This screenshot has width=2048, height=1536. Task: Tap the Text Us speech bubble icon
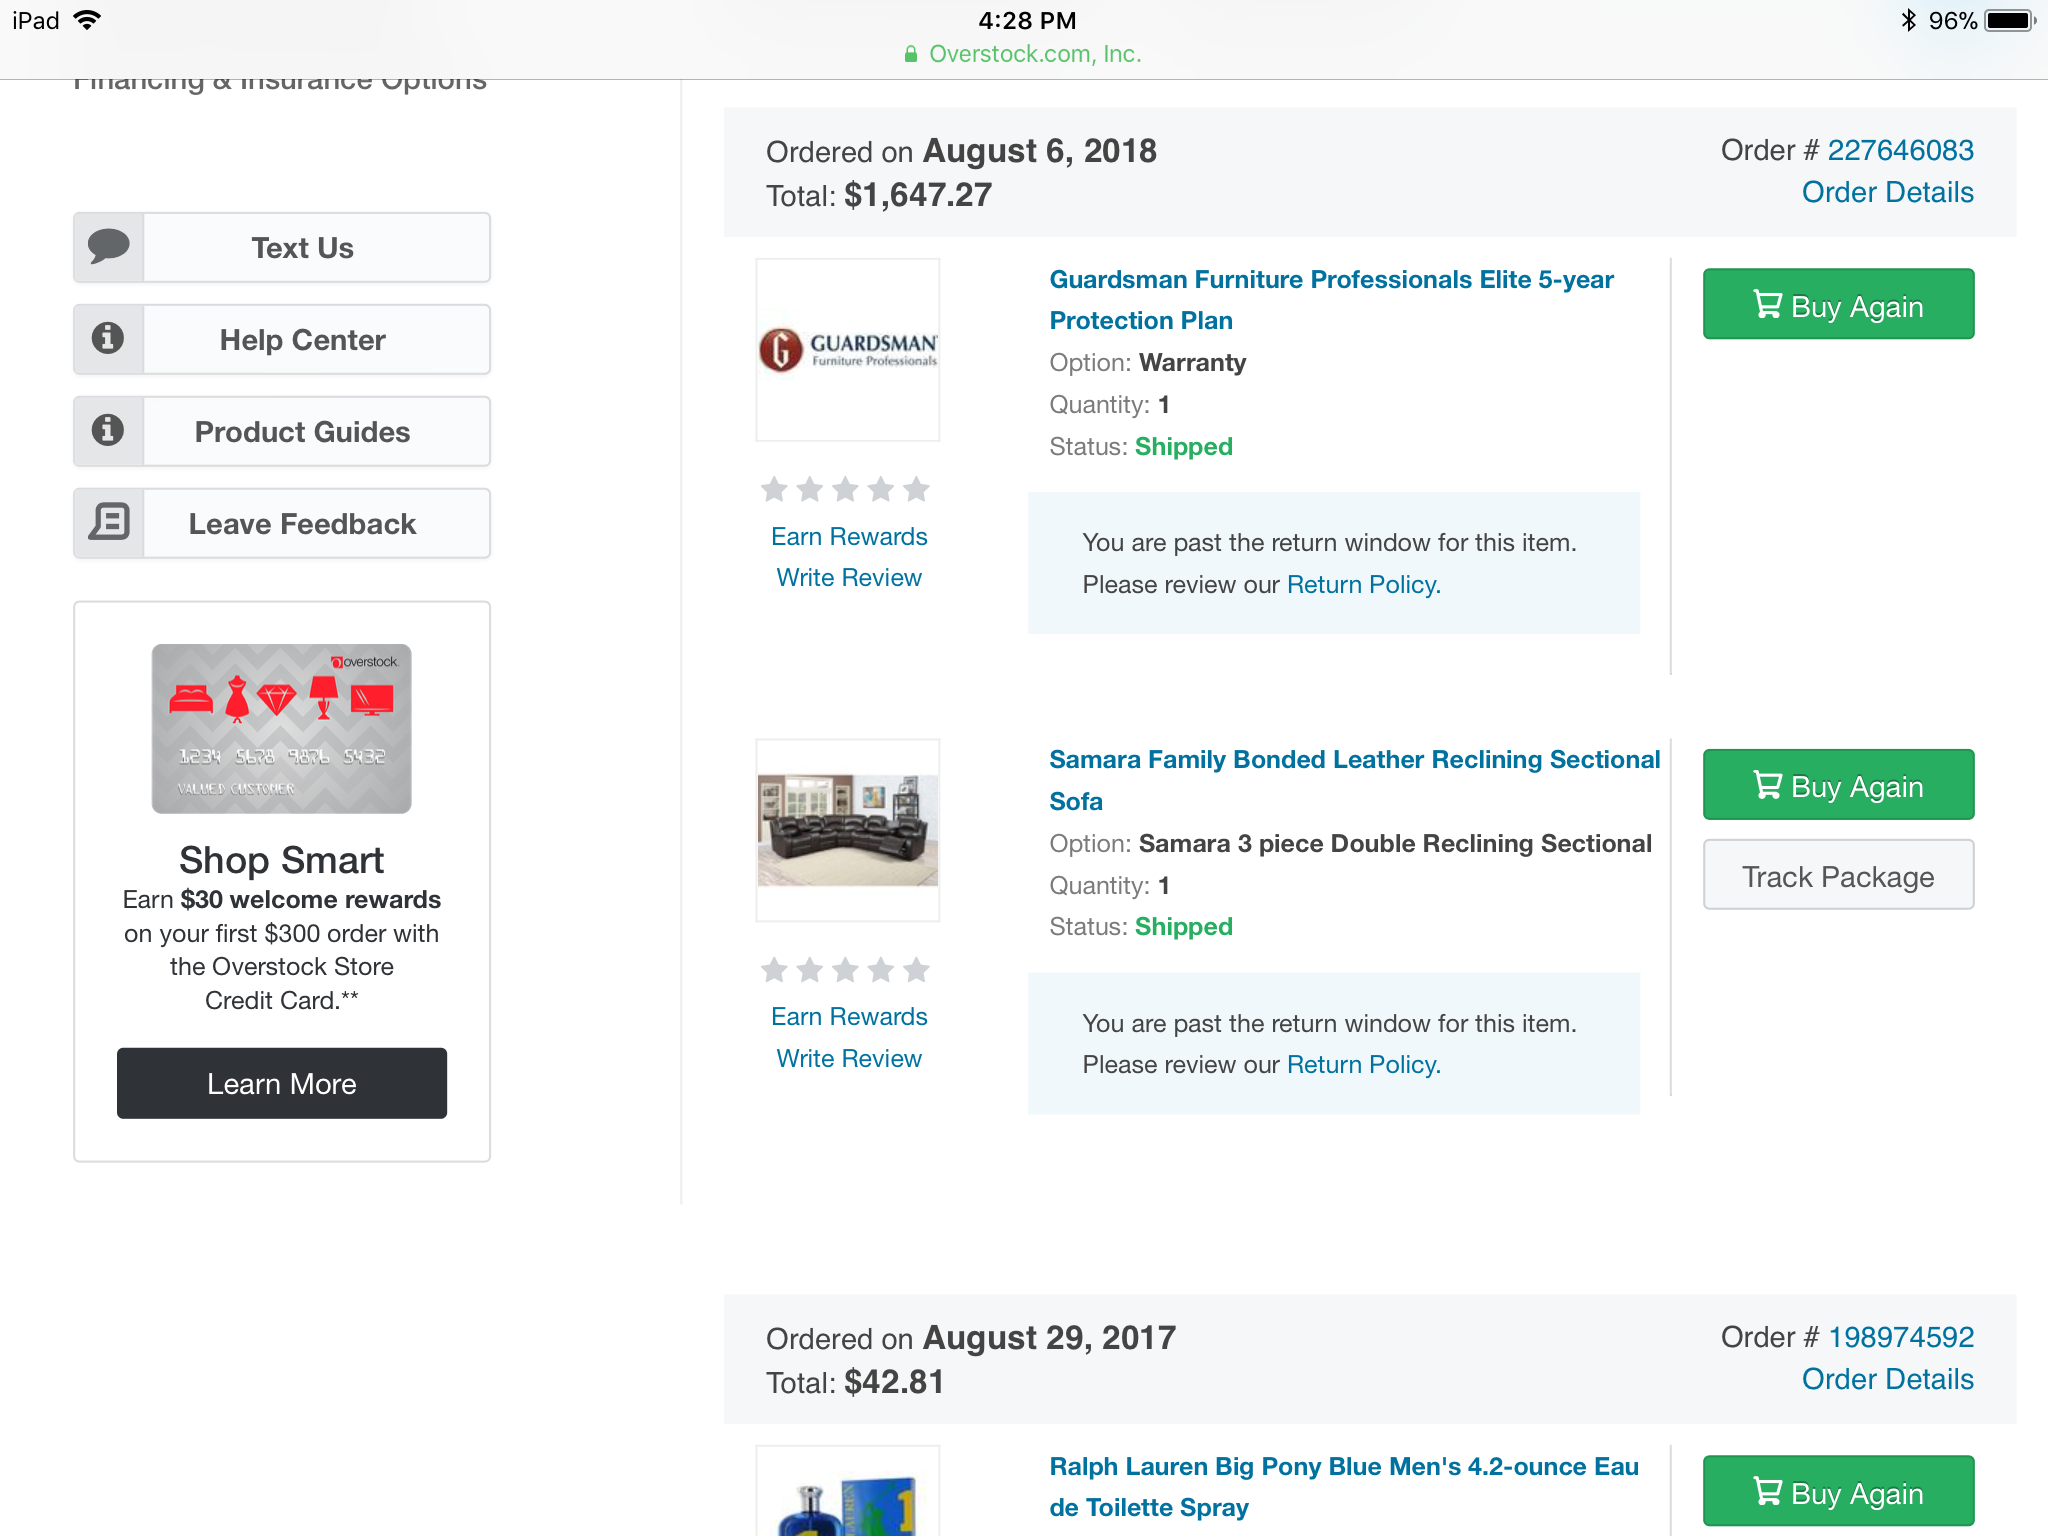[x=109, y=246]
